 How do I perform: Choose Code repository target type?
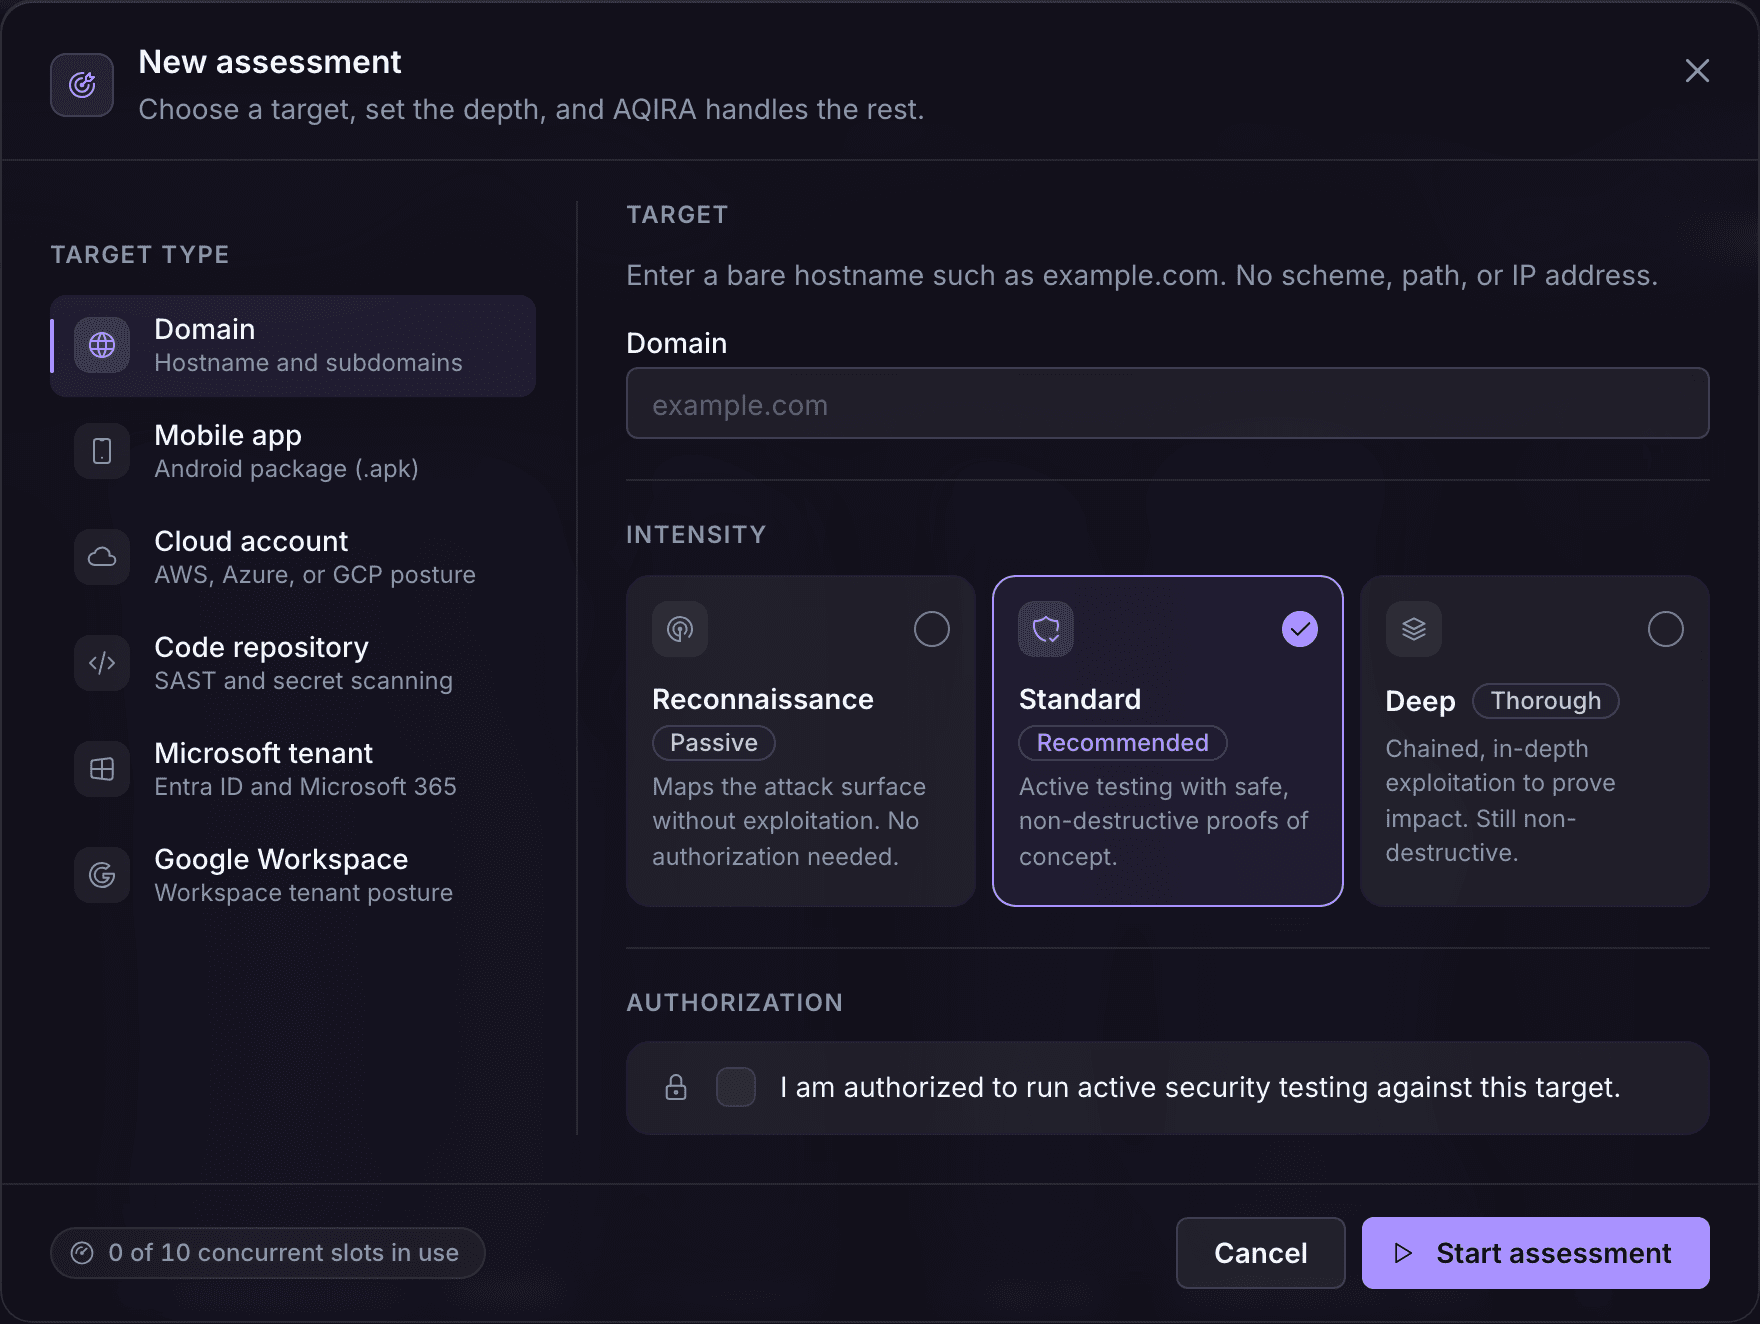coord(293,664)
